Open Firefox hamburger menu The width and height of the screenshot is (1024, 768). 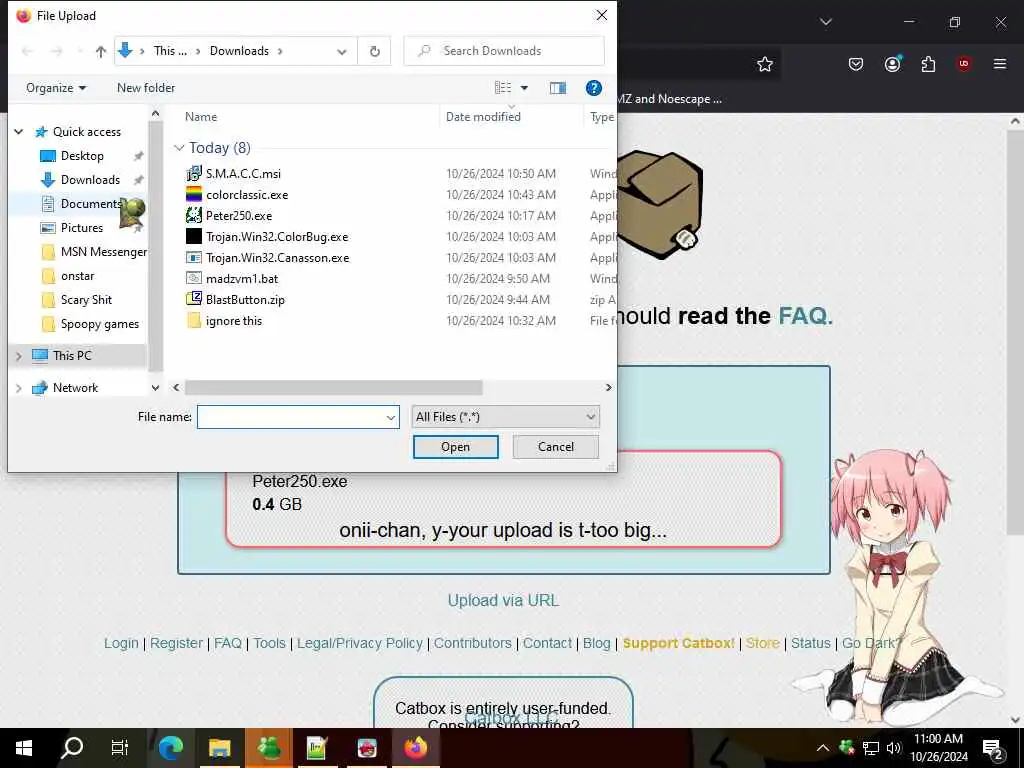pos(1000,64)
